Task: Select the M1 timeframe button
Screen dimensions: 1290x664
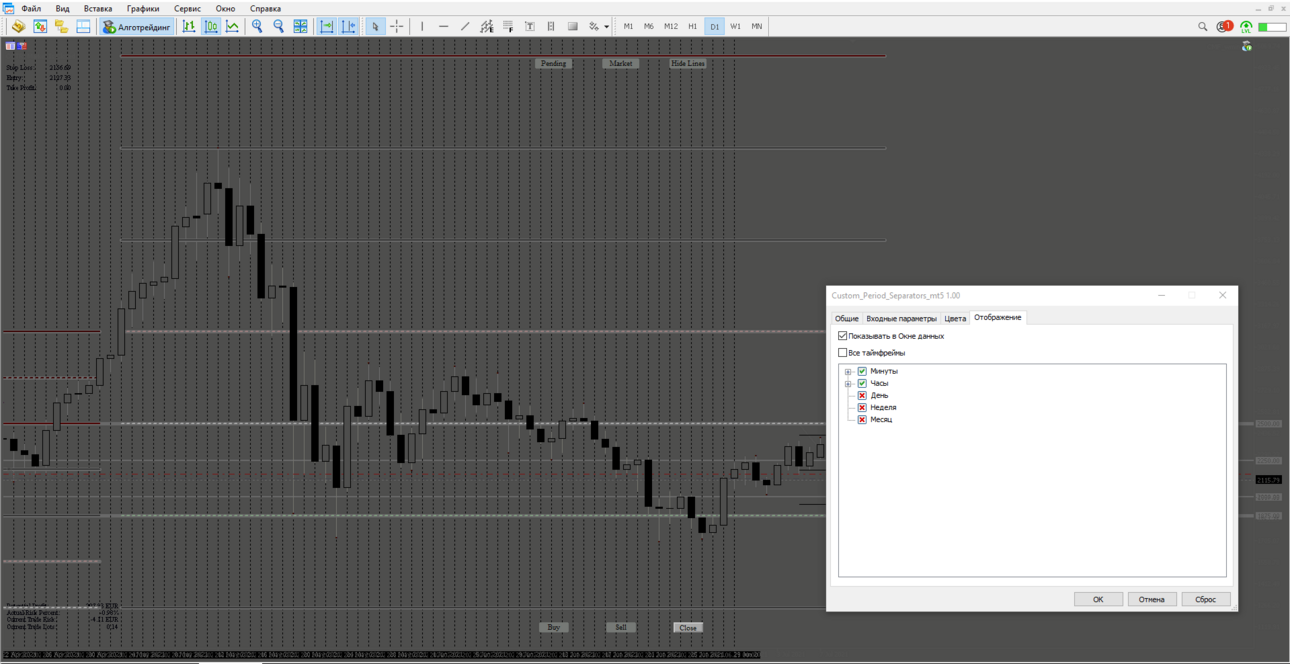Action: [x=628, y=27]
